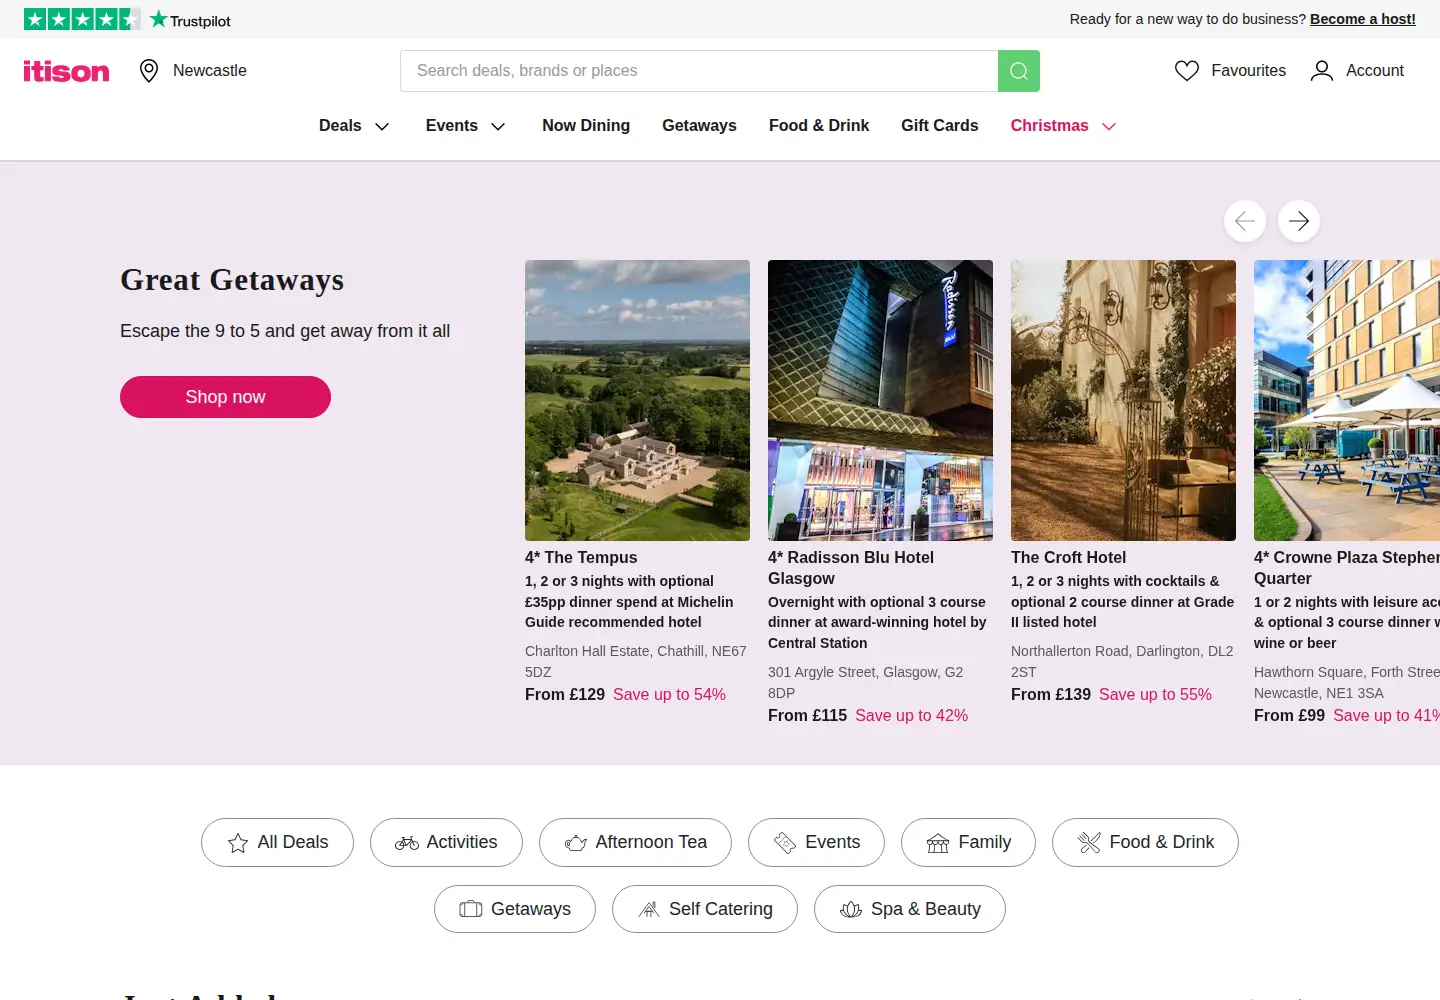Expand the Deals dropdown menu
The height and width of the screenshot is (1000, 1440).
point(354,126)
